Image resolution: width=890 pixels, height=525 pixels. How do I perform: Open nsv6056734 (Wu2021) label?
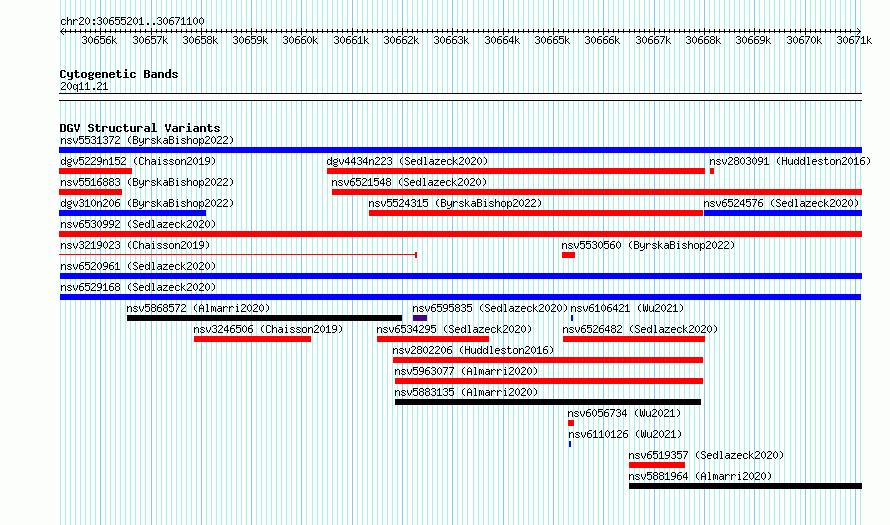pos(624,413)
